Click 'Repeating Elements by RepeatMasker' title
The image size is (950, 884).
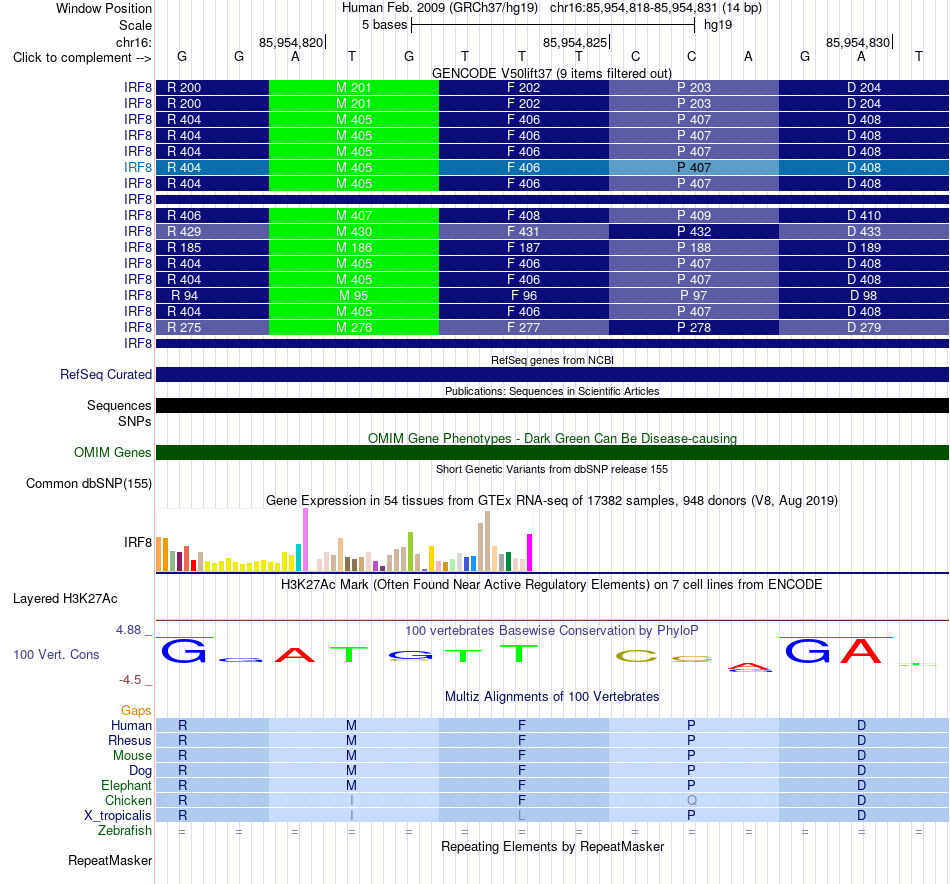[x=552, y=847]
